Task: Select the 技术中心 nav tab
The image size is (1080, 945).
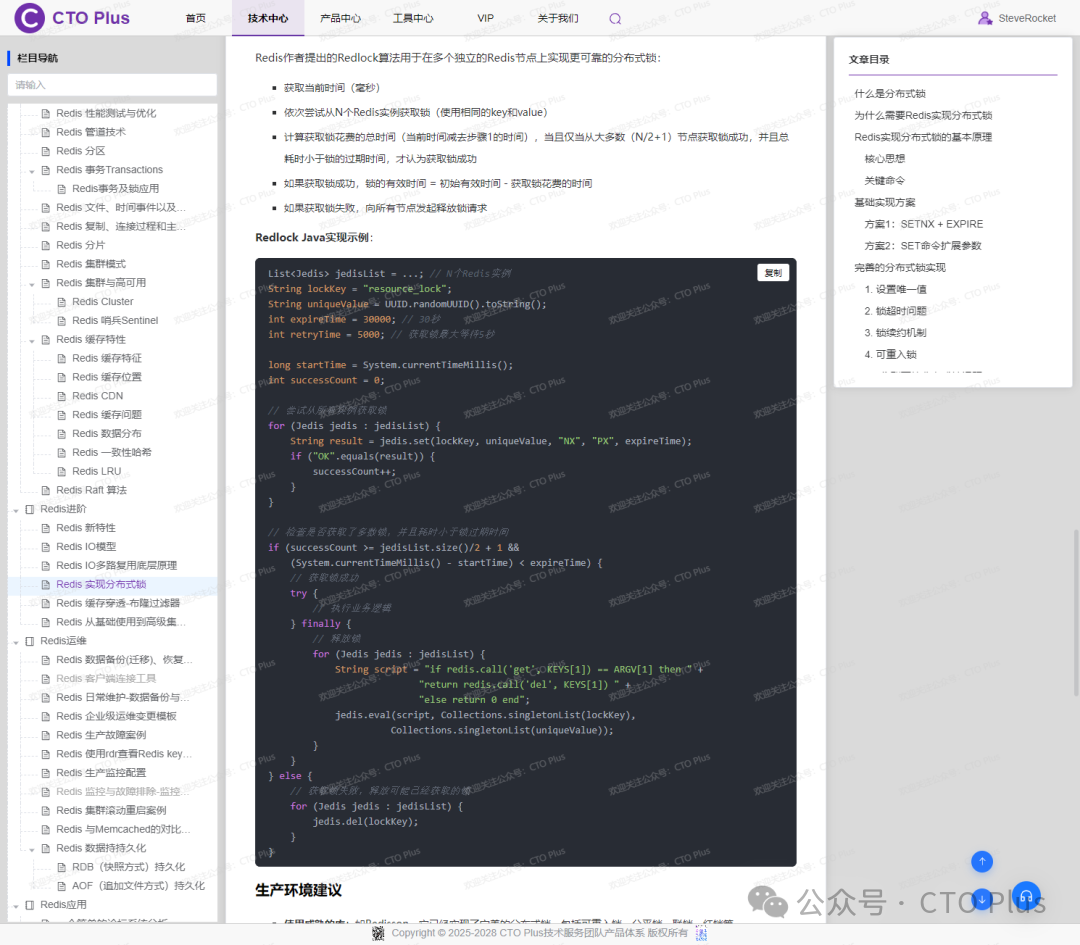Action: pos(268,18)
